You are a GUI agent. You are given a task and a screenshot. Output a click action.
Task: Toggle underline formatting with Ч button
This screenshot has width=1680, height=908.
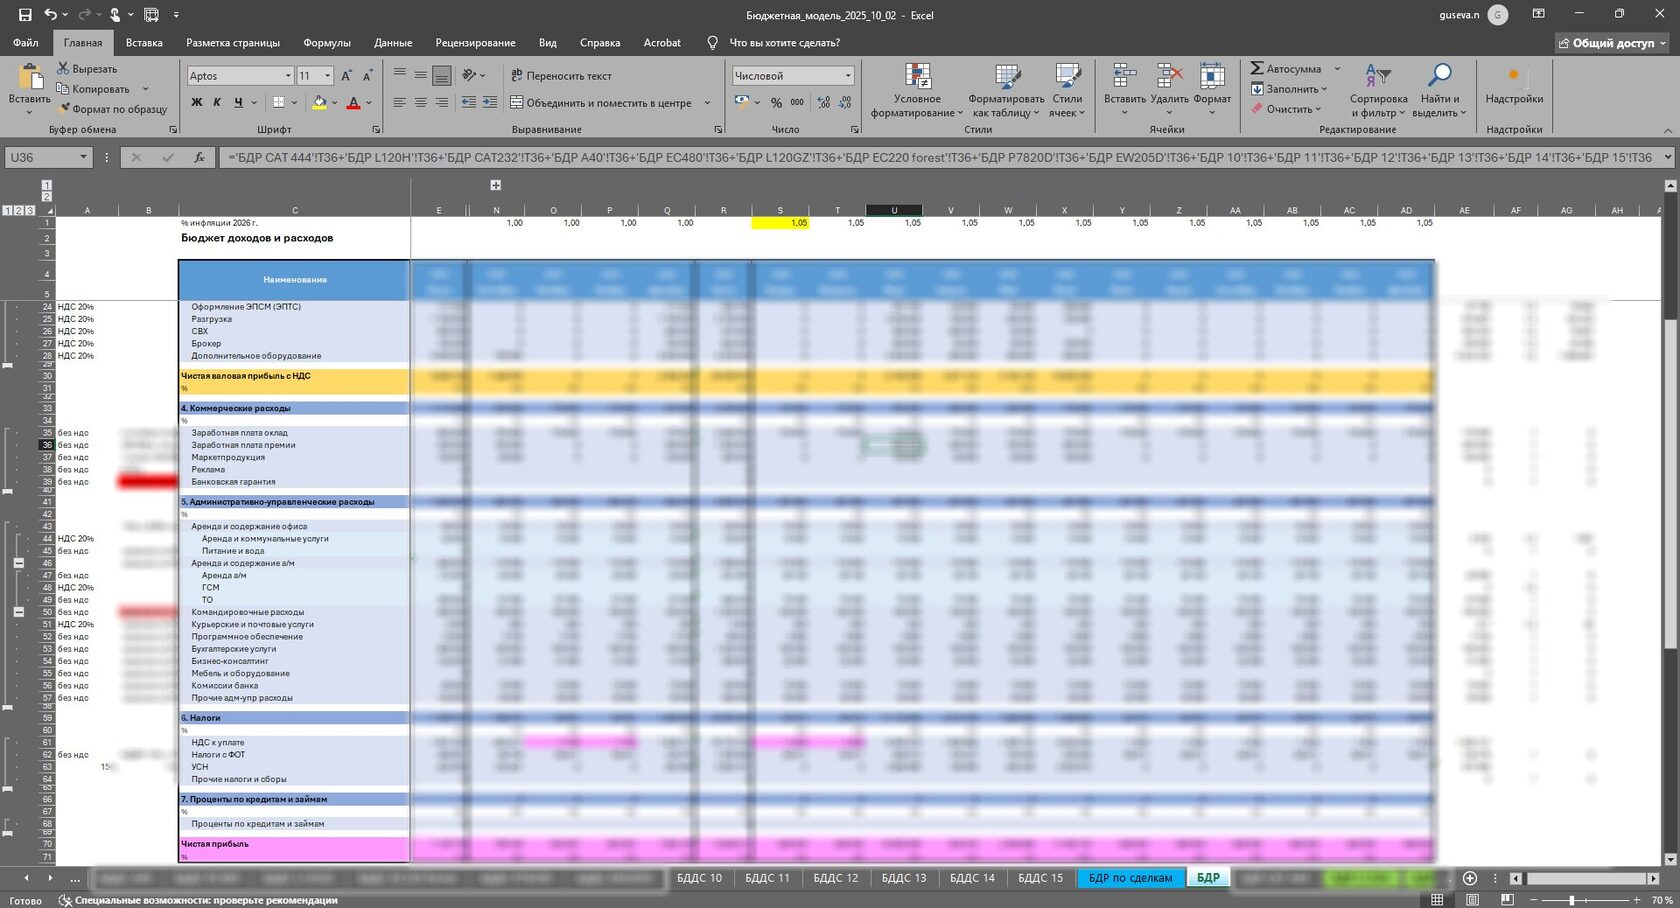(238, 102)
